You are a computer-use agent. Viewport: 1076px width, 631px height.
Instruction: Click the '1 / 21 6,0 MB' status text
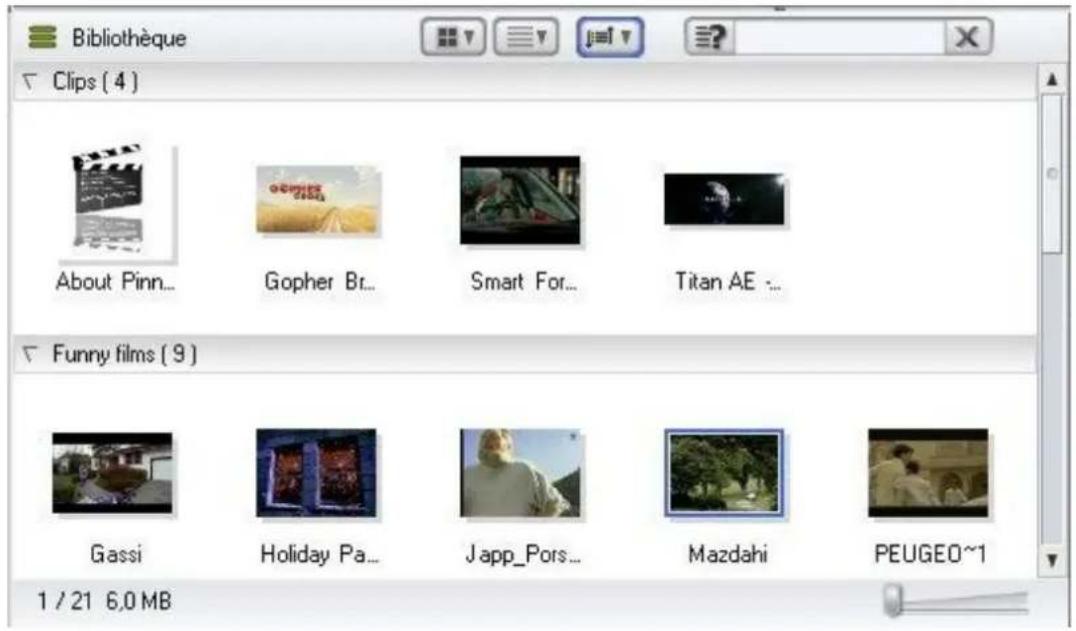pyautogui.click(x=104, y=602)
